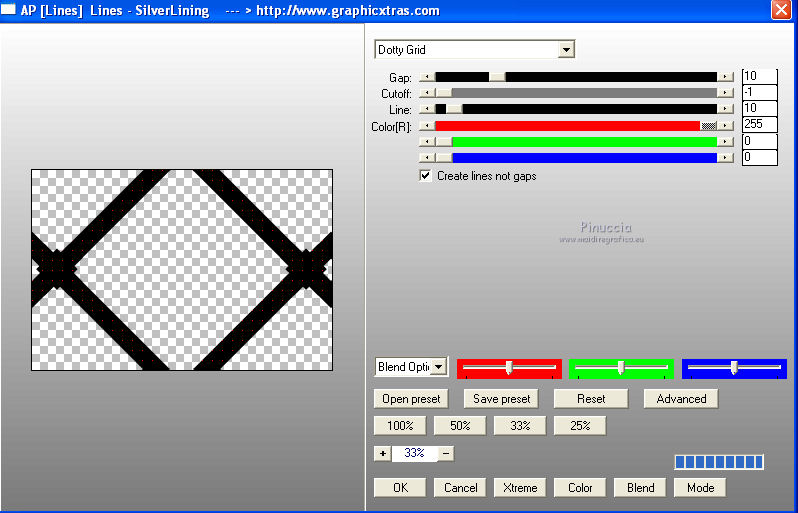The image size is (798, 513).
Task: Open the Advanced settings button
Action: [681, 399]
